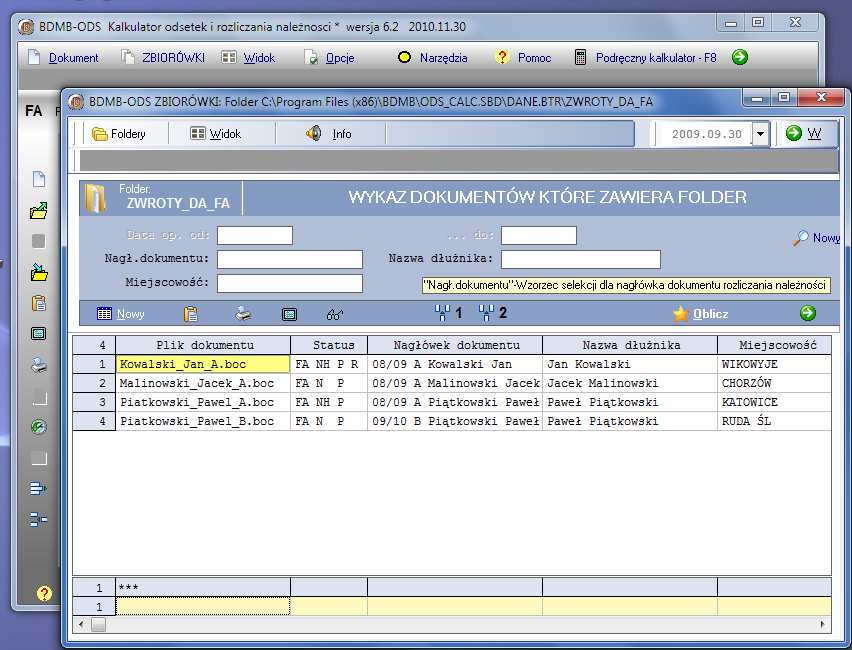Focus the Nazwa dłużnika input field

pos(580,259)
